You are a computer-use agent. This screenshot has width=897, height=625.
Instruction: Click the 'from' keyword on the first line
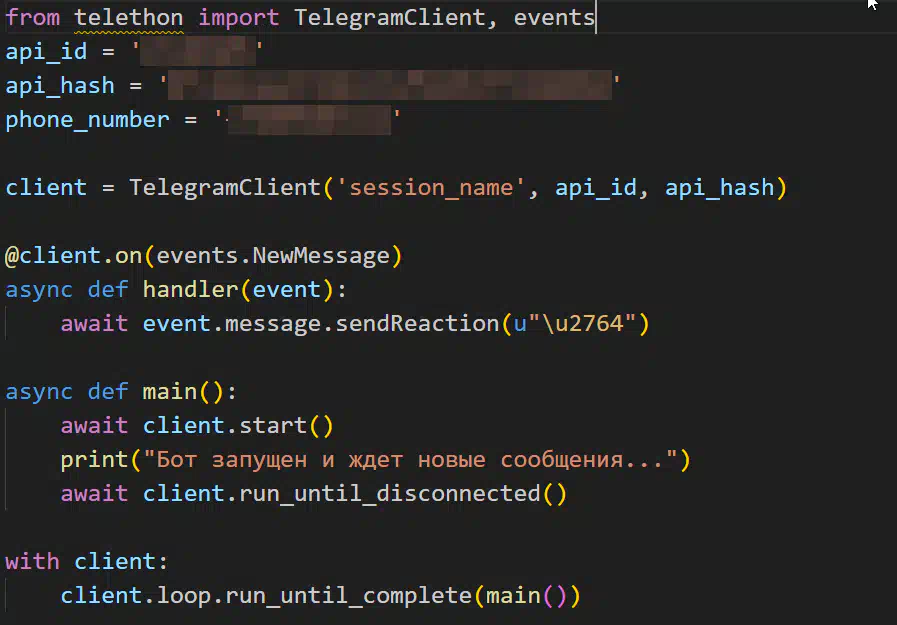click(x=33, y=18)
